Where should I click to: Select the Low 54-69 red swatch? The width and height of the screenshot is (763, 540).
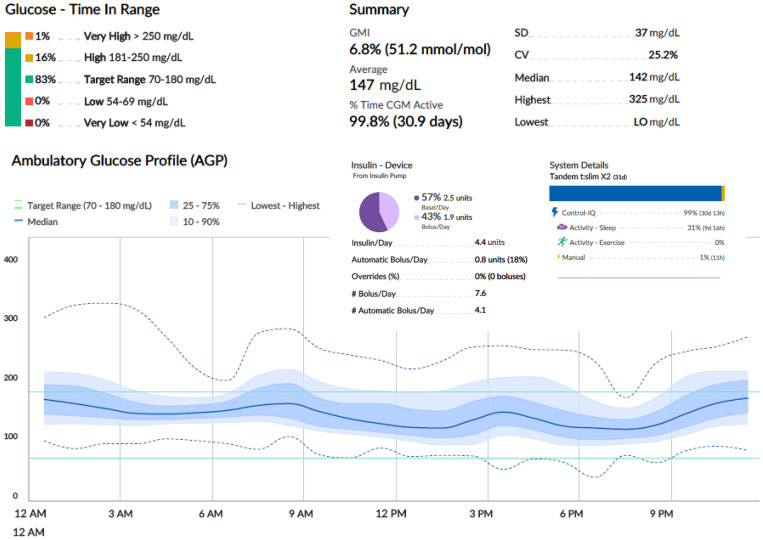click(x=29, y=101)
